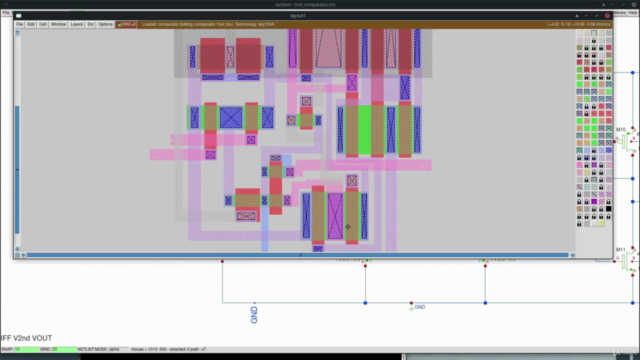Select the black layer swatch in palette
Viewport: 640px width, 360px height.
coord(609,209)
